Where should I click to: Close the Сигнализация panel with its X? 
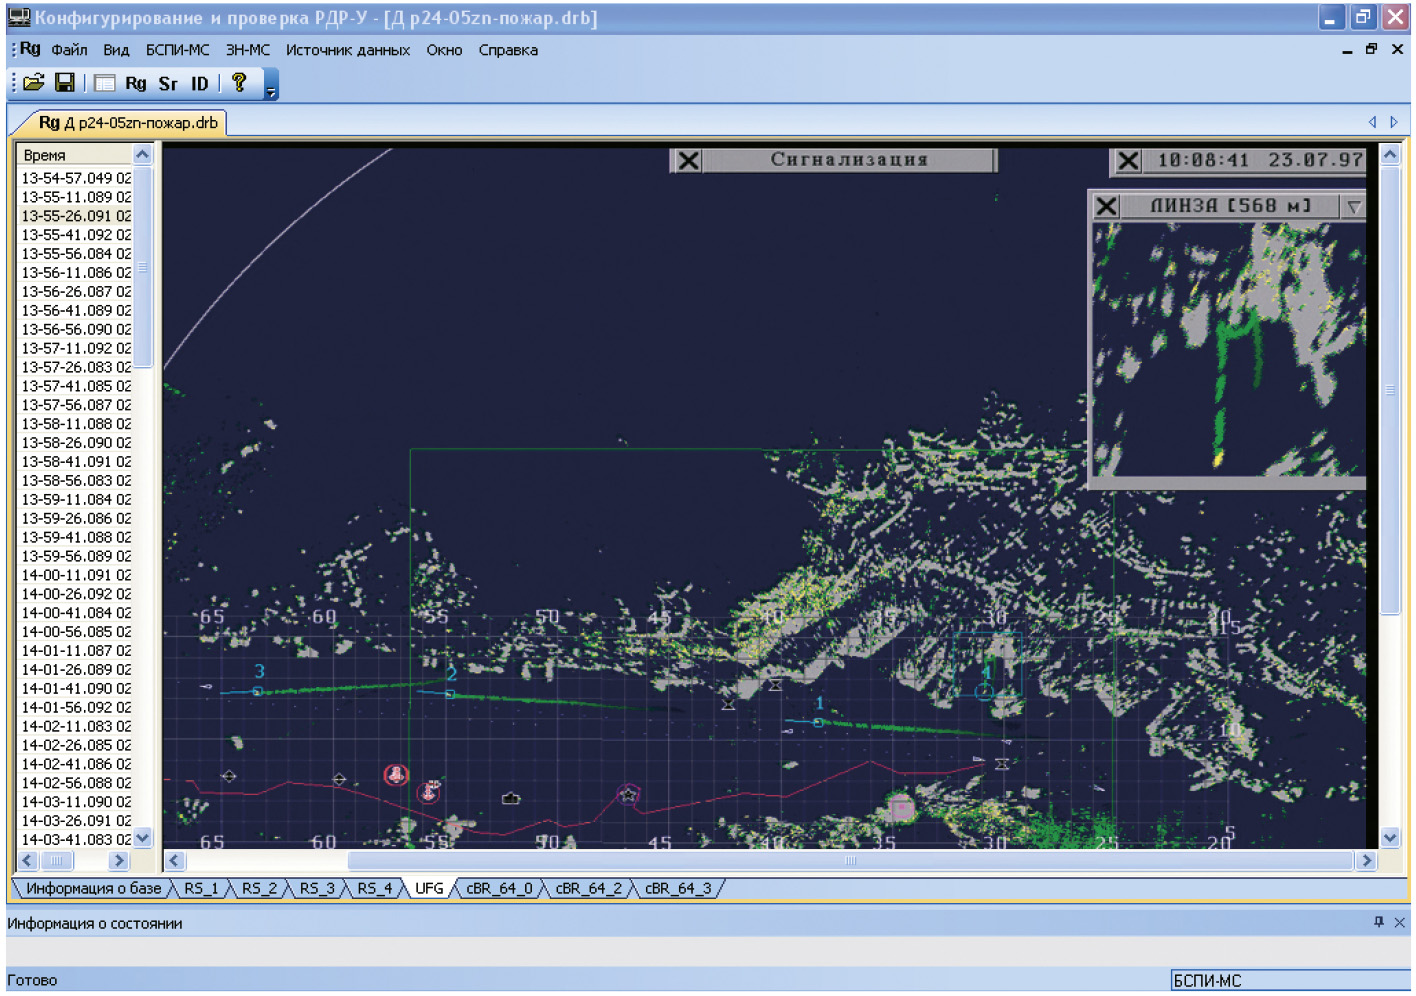[688, 160]
